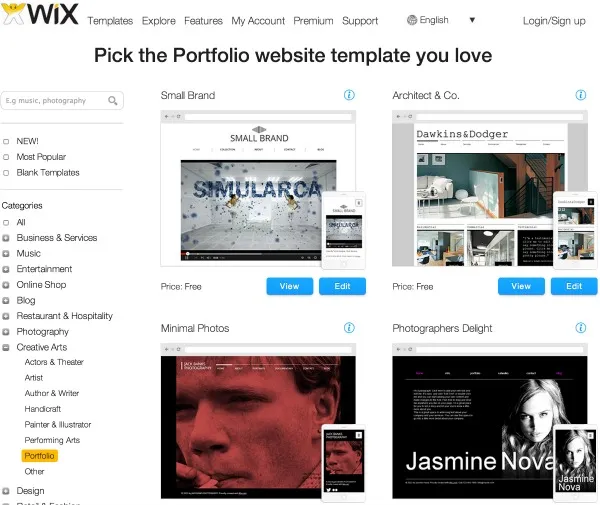The image size is (600, 505).
Task: Select the Blank Templates radio button
Action: point(6,173)
